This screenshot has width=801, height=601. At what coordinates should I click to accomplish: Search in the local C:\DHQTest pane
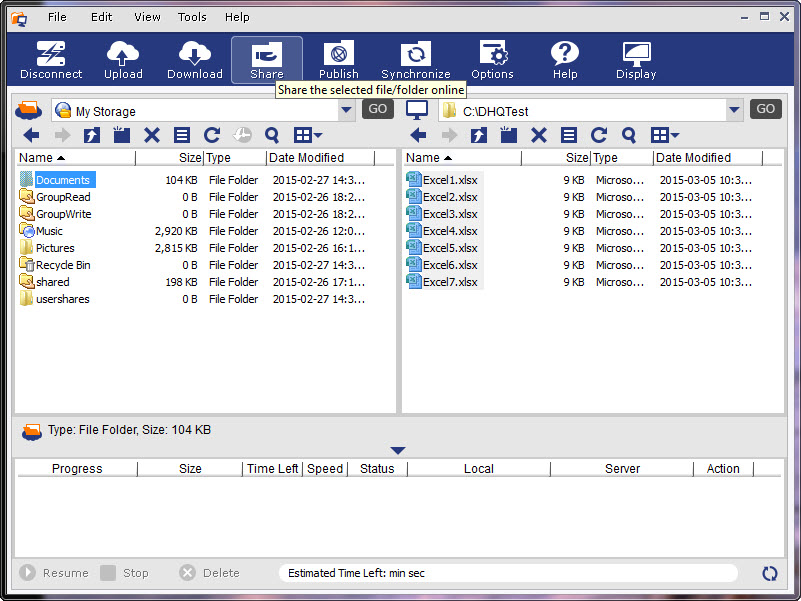tap(629, 135)
